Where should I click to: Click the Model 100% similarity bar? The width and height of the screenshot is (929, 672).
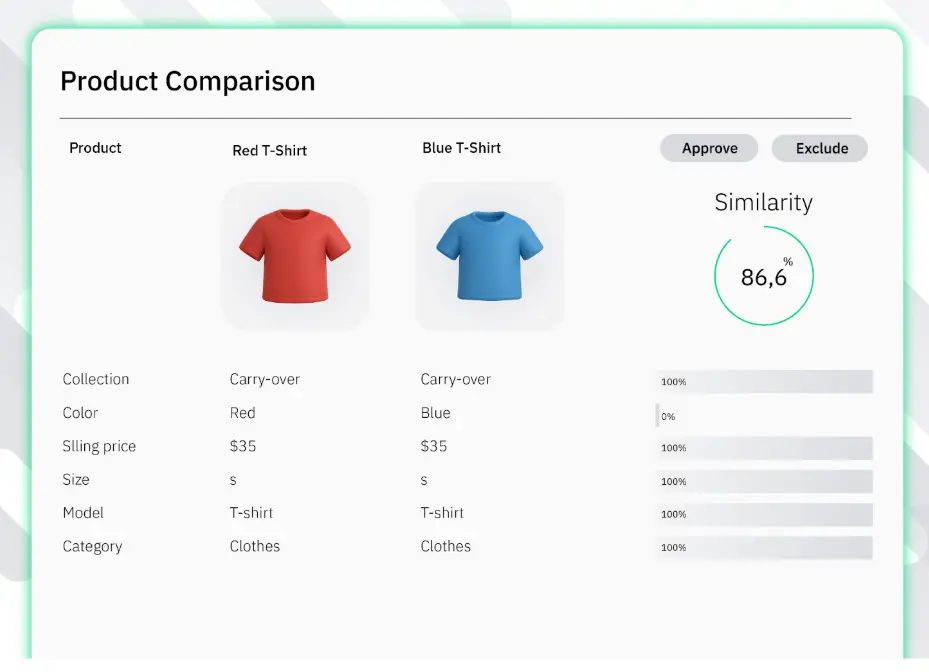point(764,514)
